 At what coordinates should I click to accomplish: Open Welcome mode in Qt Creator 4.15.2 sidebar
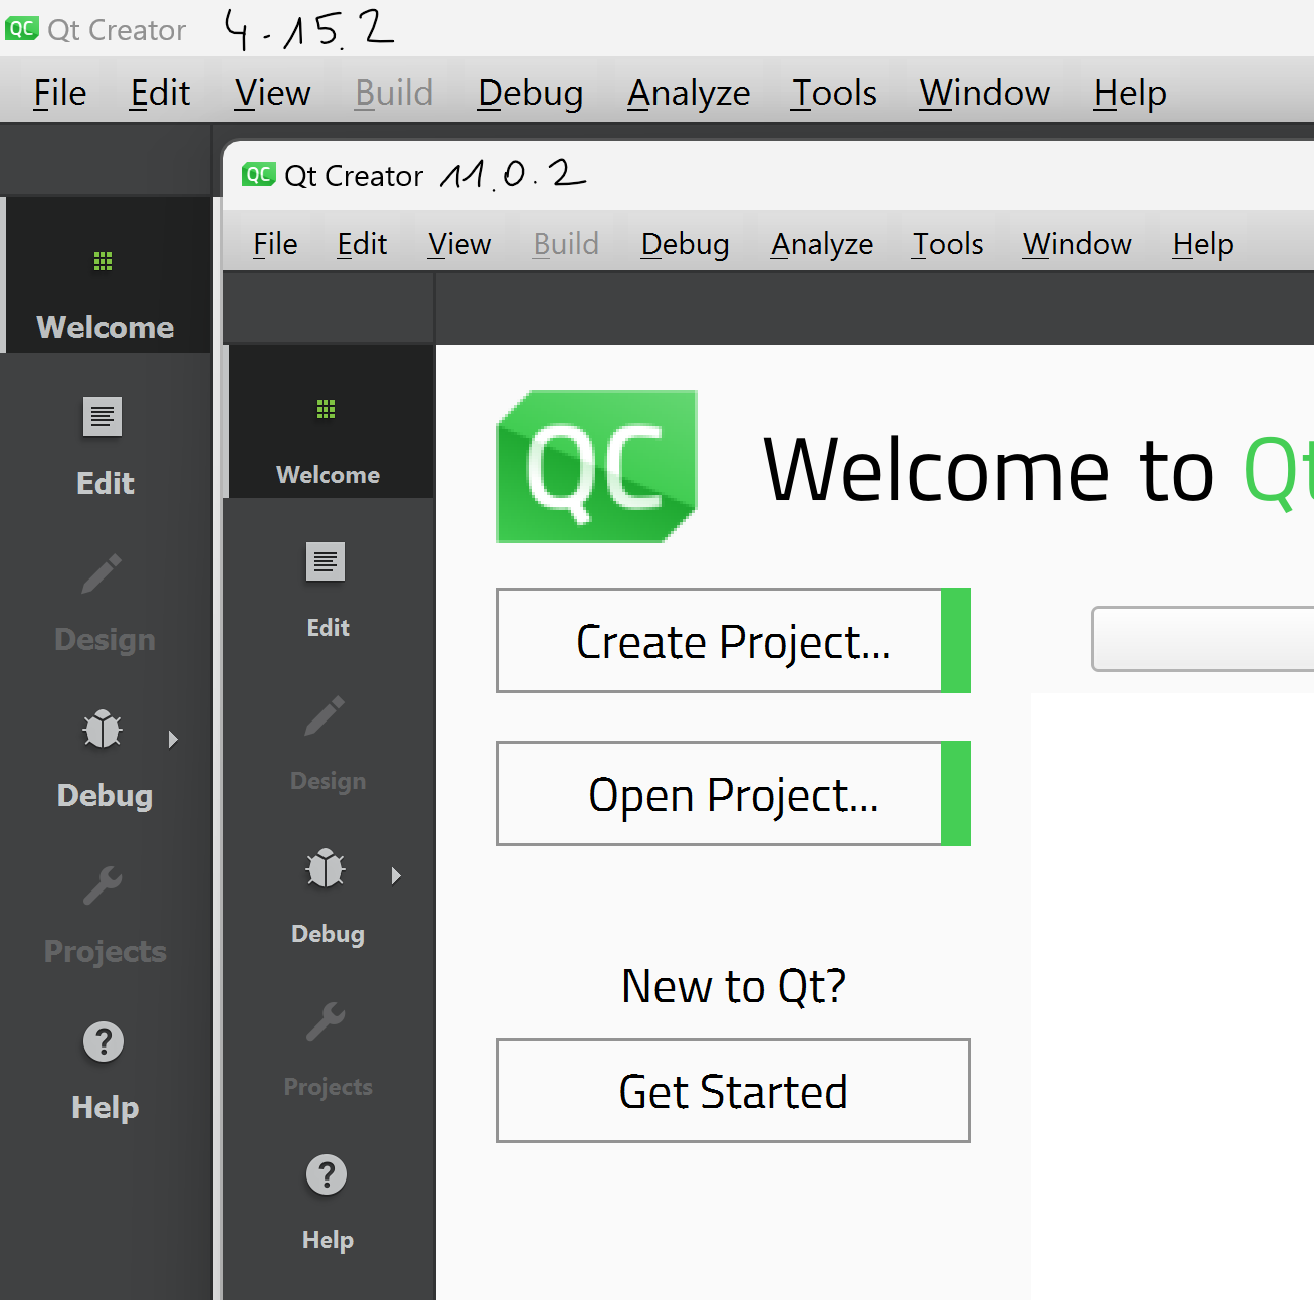(105, 275)
